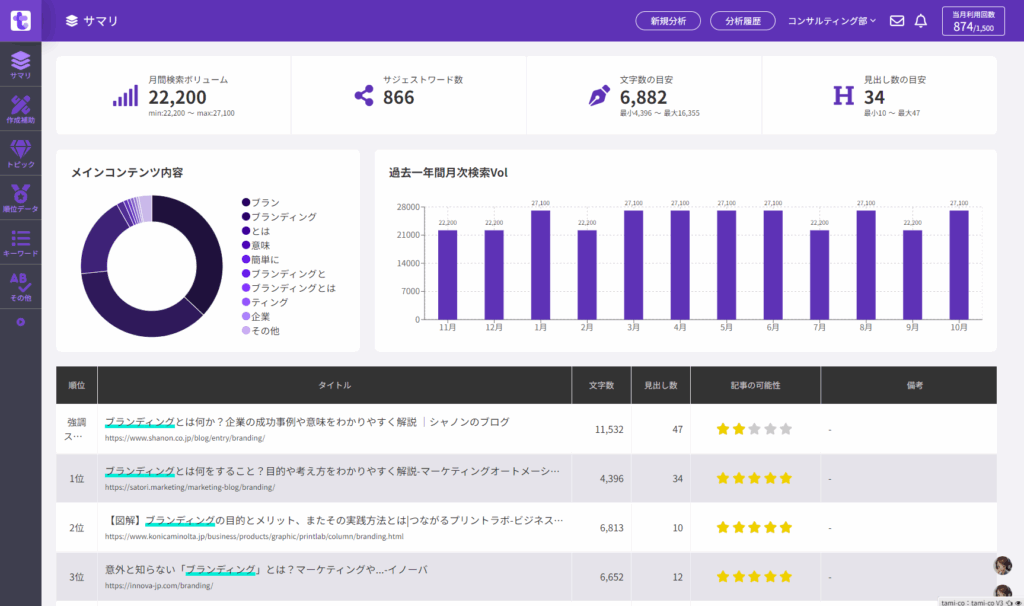Click the app logo in top-left
1024x606 pixels.
[x=20, y=20]
